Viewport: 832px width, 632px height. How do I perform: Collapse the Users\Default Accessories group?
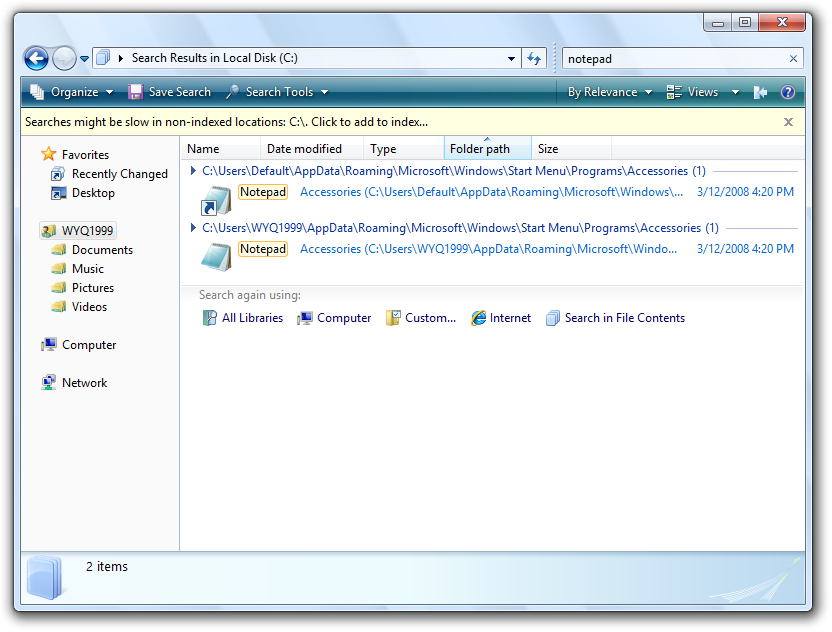coord(194,171)
